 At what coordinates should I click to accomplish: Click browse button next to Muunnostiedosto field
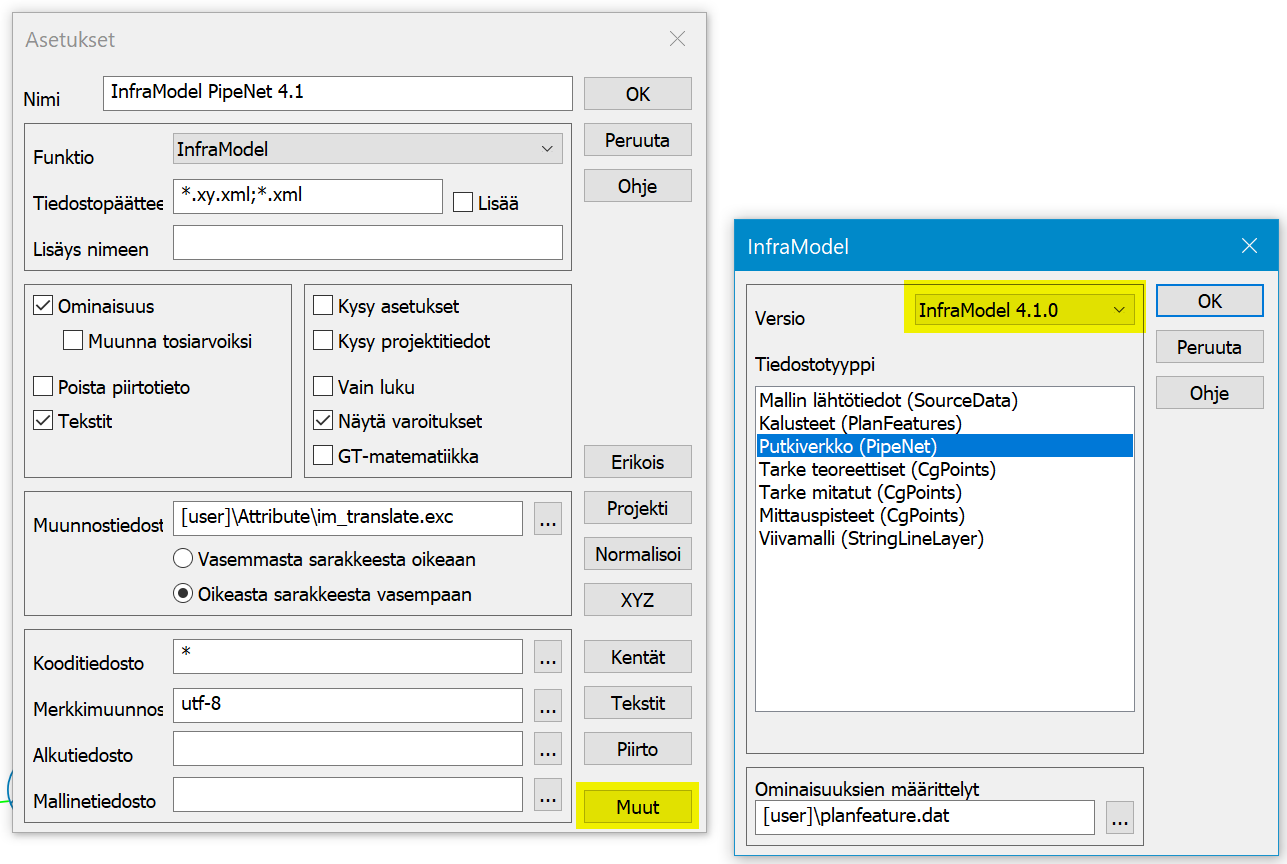pyautogui.click(x=547, y=519)
